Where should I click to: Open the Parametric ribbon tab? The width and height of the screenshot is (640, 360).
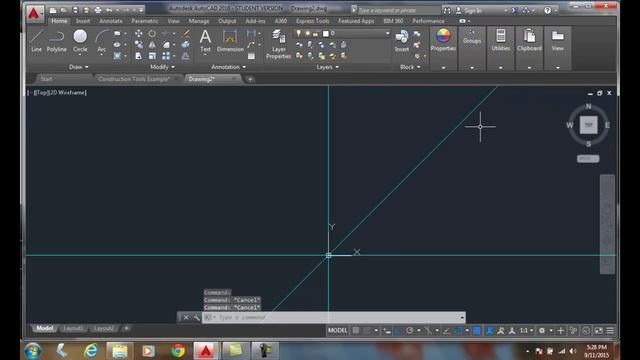pyautogui.click(x=144, y=21)
